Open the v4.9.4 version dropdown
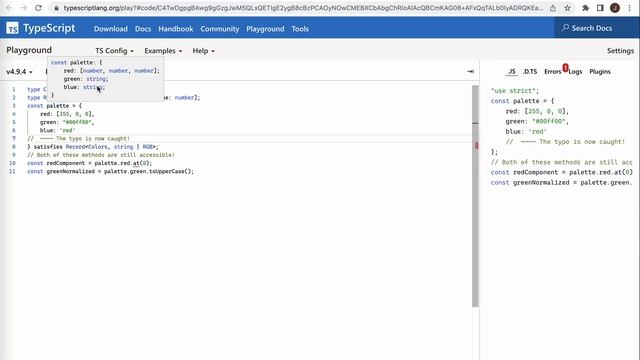 tap(19, 71)
